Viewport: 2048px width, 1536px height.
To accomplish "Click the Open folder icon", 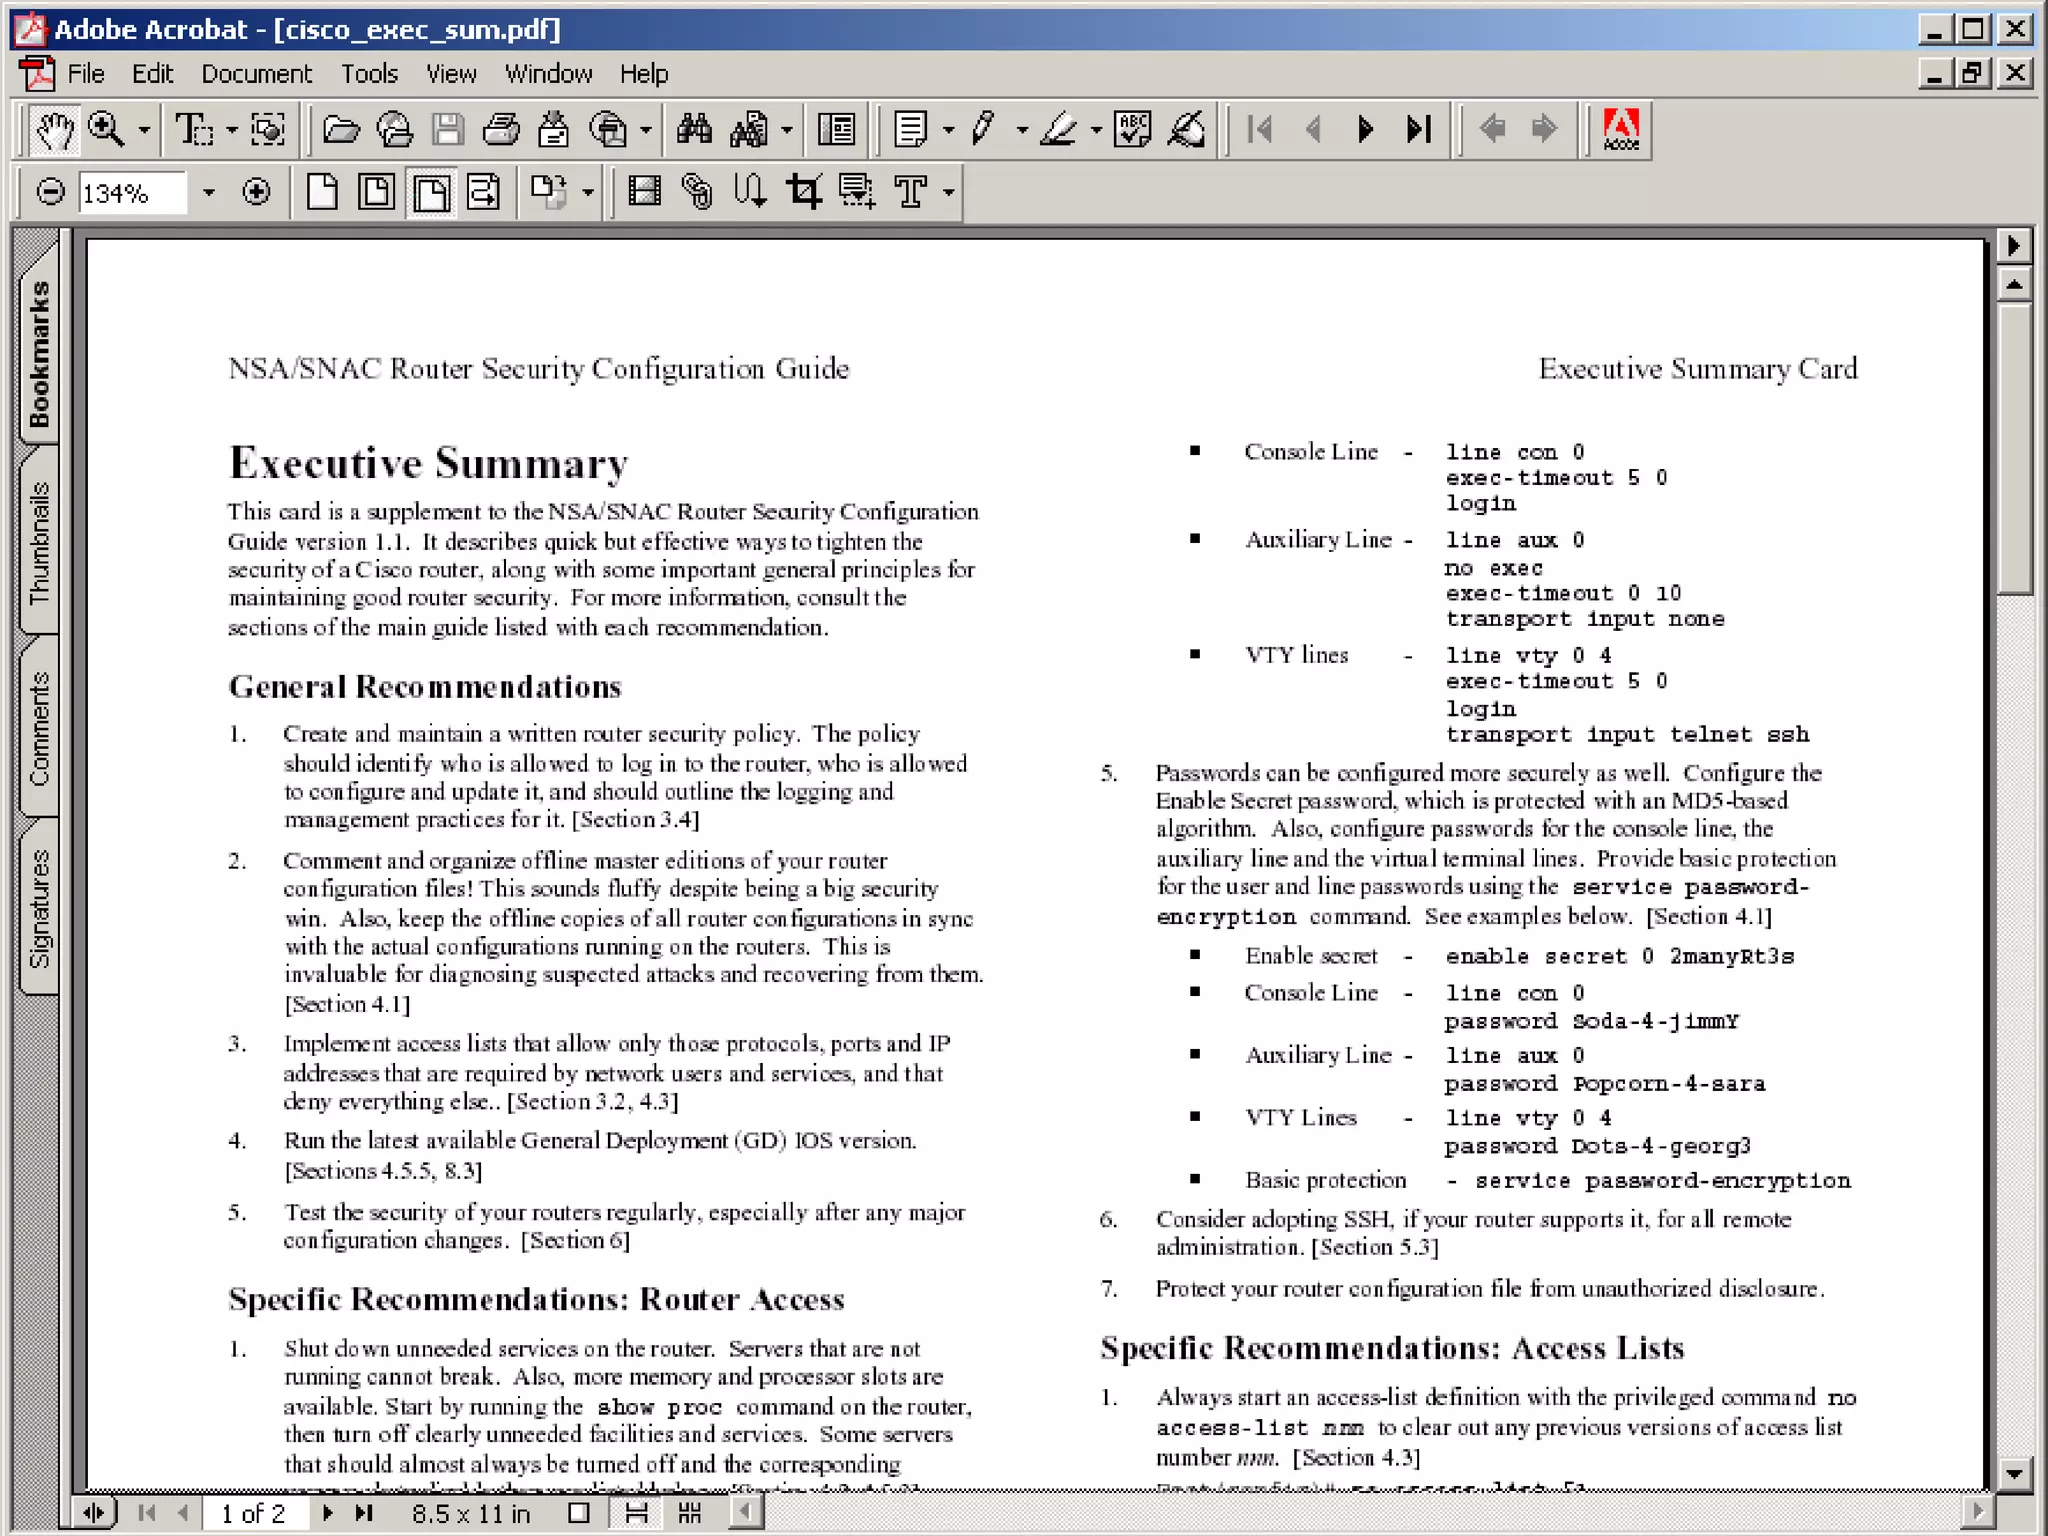I will [x=341, y=130].
